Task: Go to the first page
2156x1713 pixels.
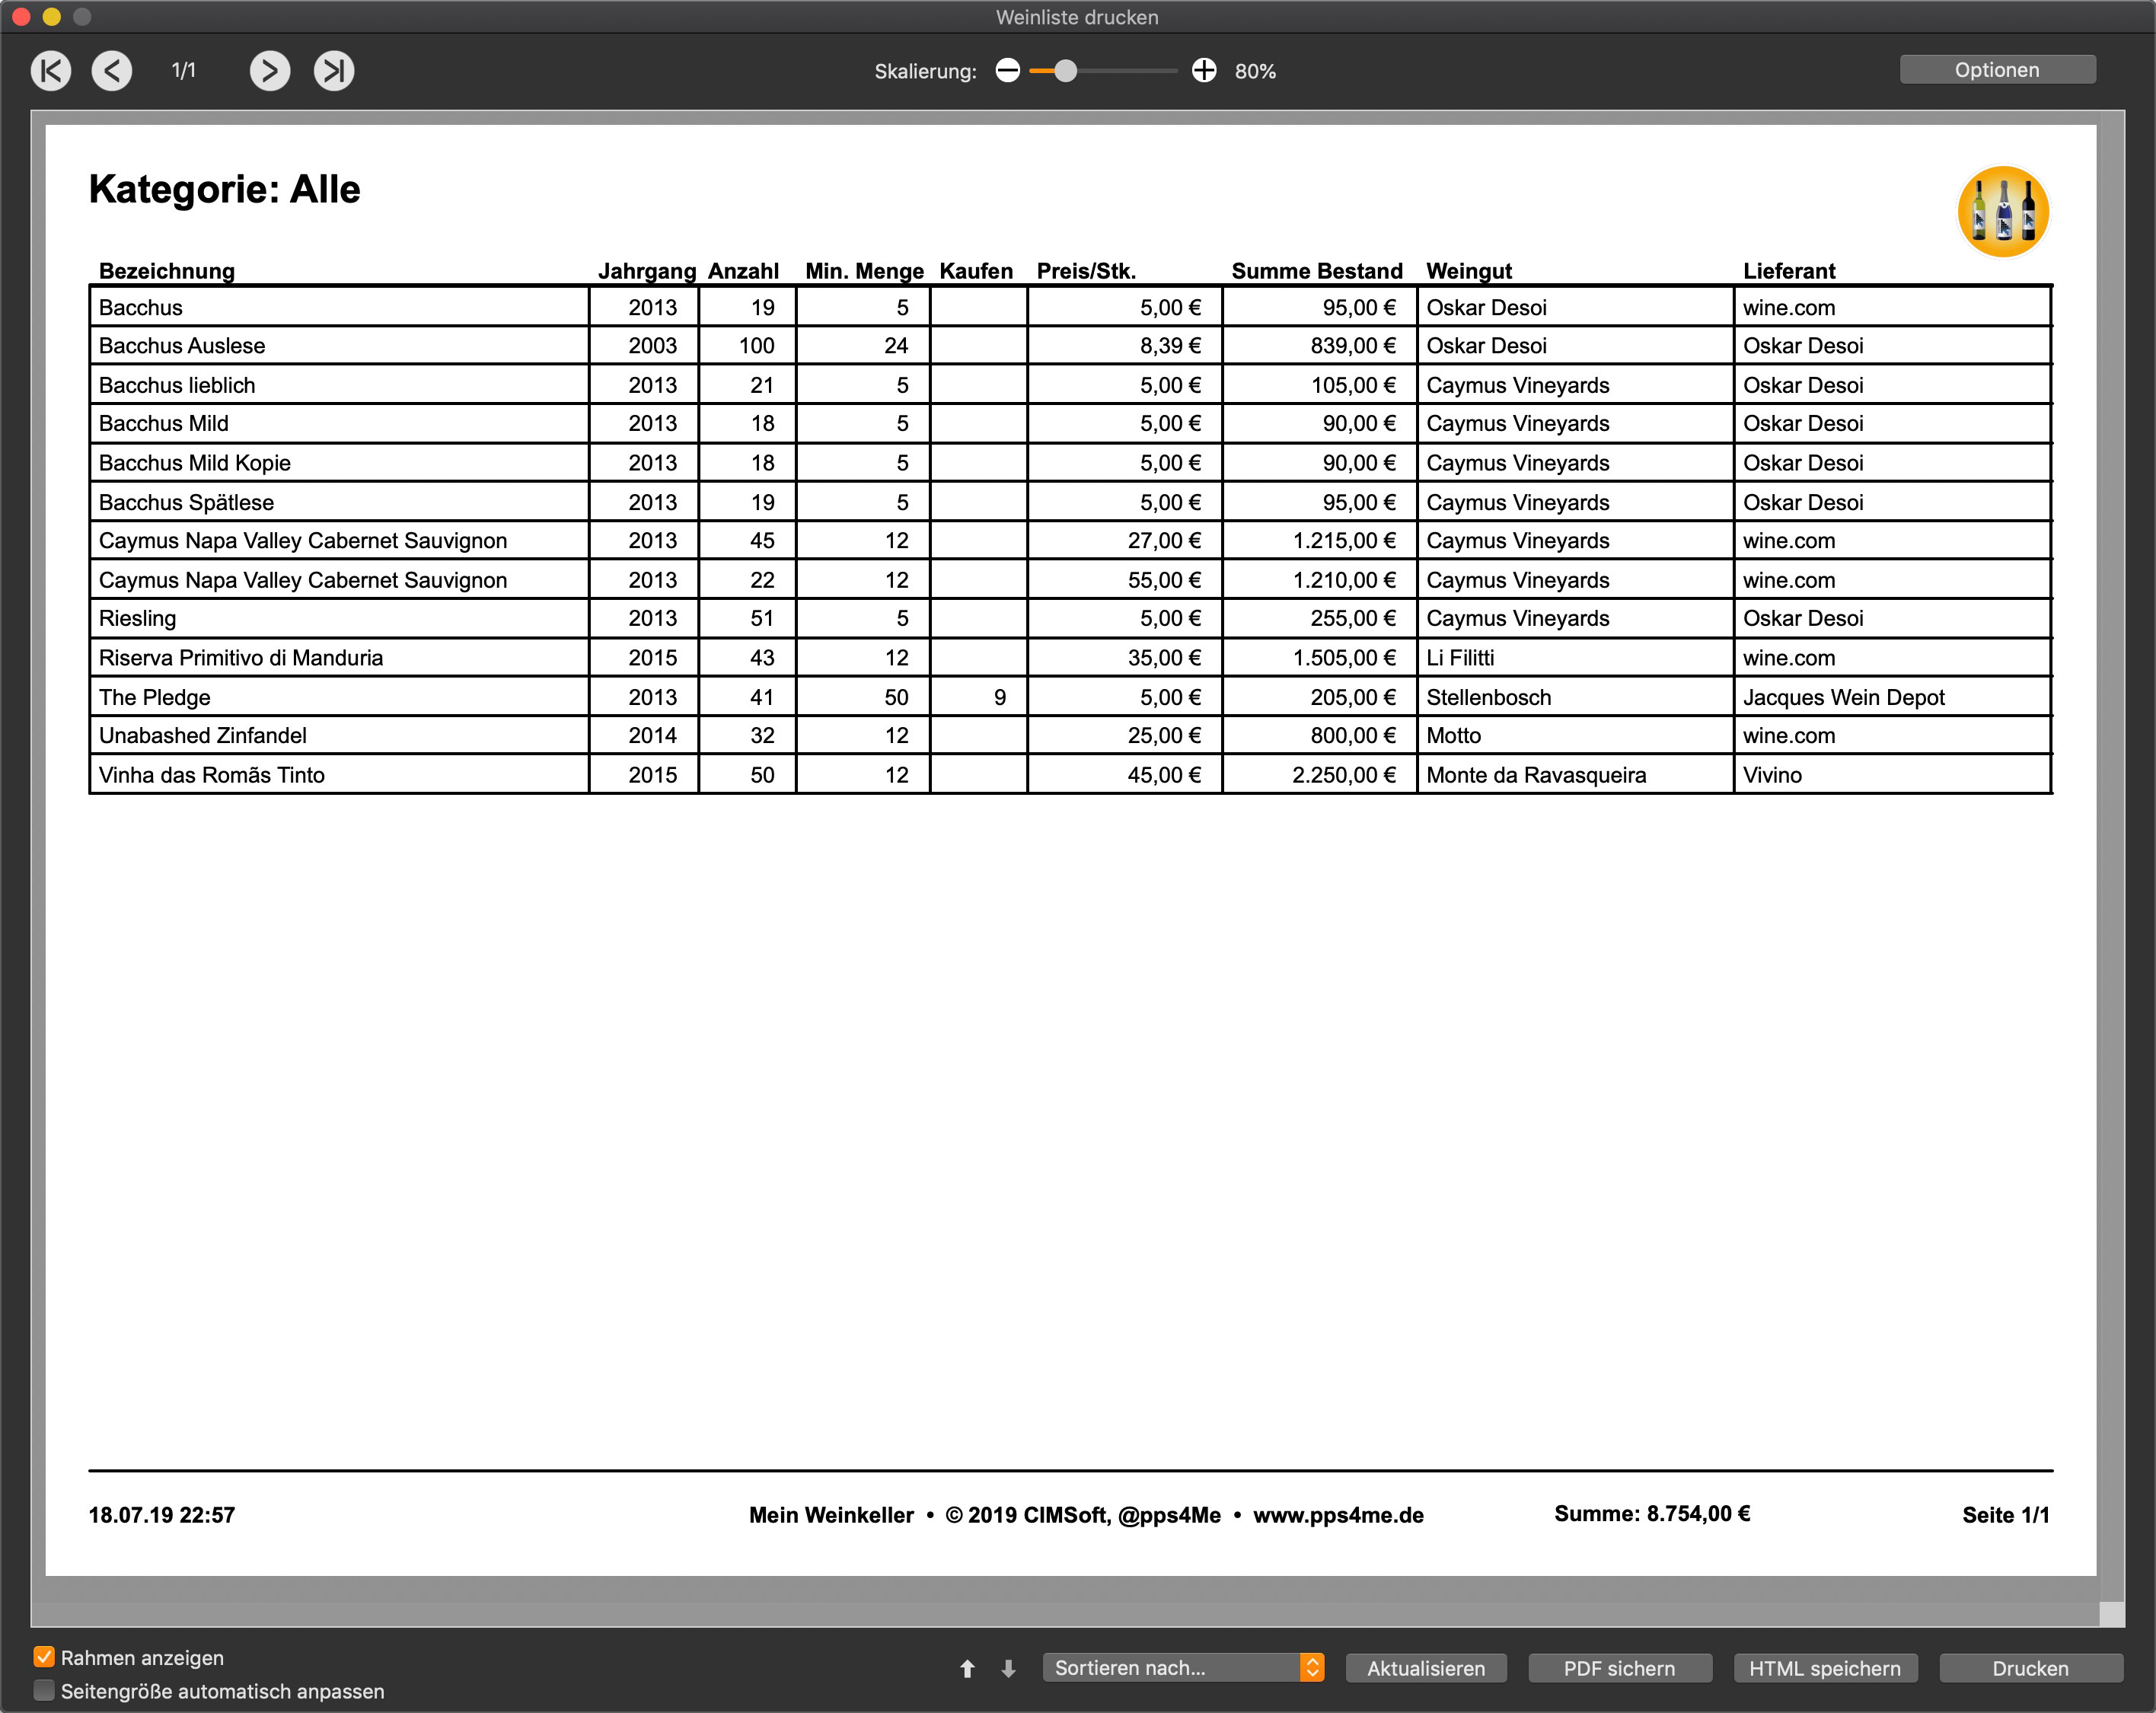Action: click(x=51, y=71)
